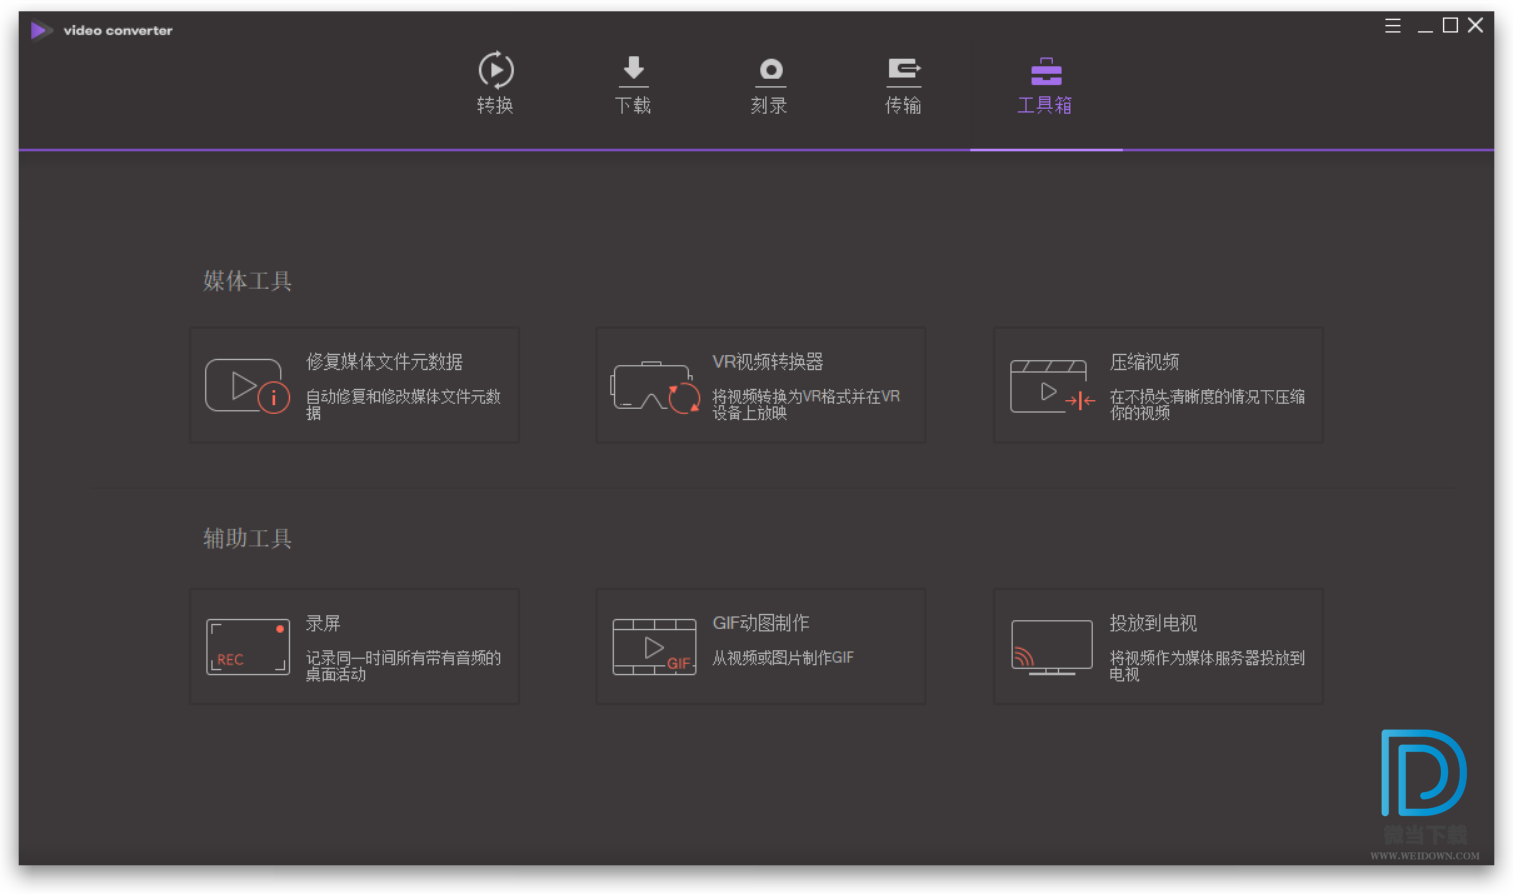The image size is (1513, 894).
Task: Click description 将视频作为媒体服务器投放到电视
Action: pos(1207,666)
